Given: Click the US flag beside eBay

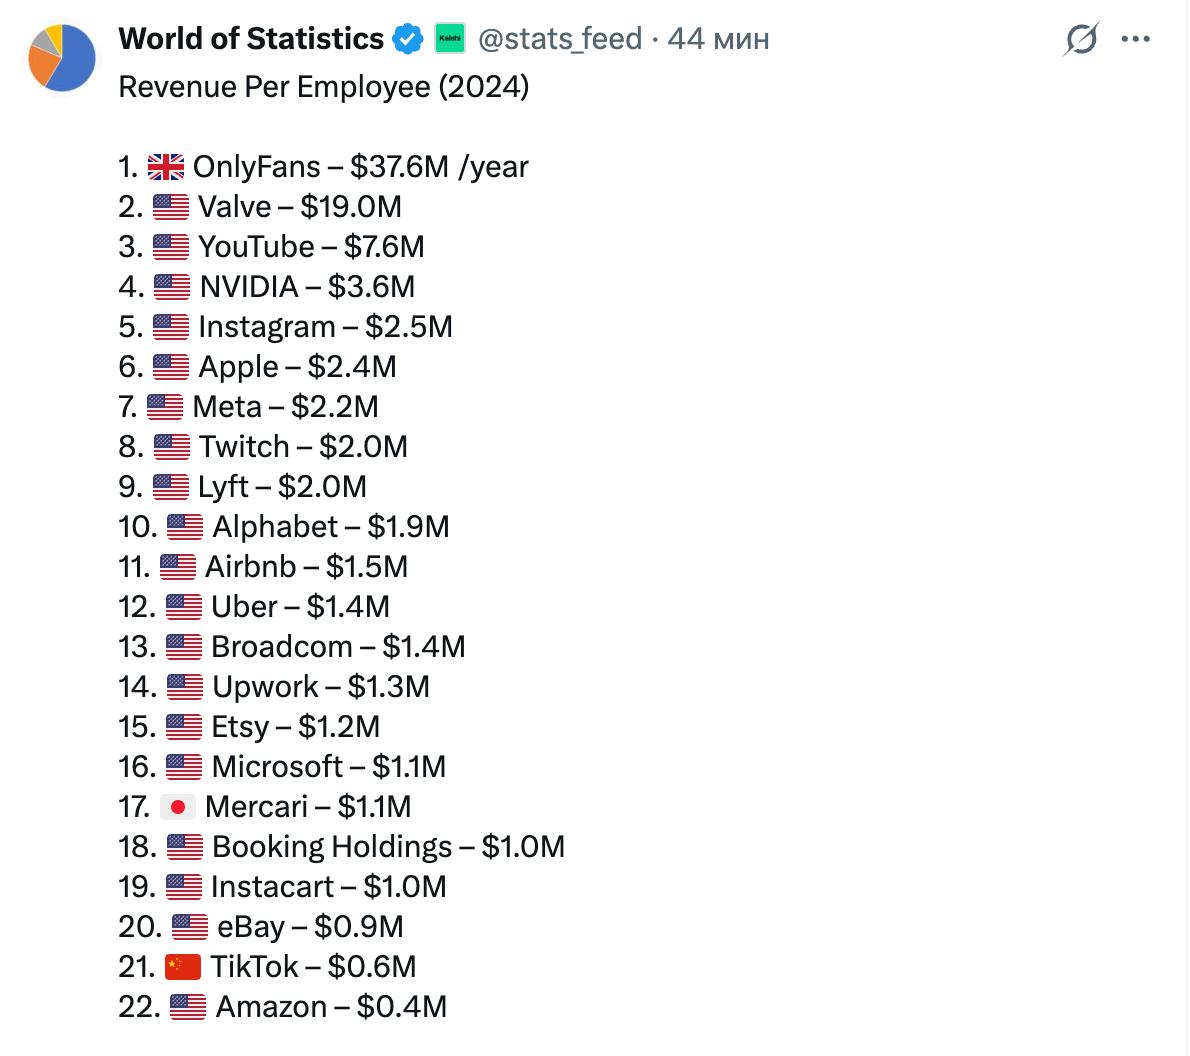Looking at the screenshot, I should pos(190,927).
